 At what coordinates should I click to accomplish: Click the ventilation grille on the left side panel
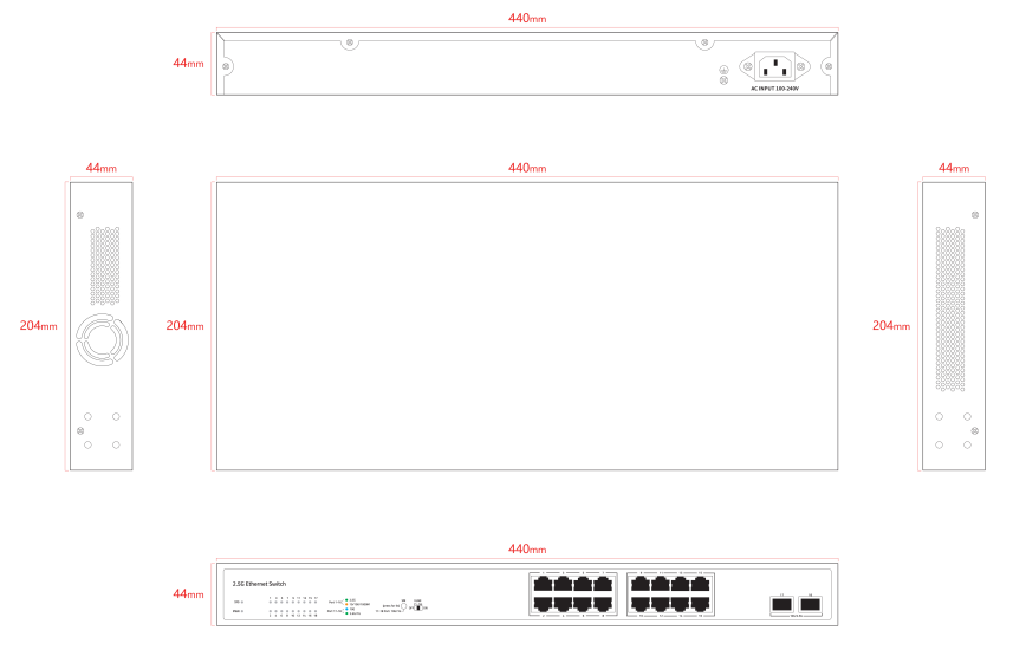[x=104, y=266]
